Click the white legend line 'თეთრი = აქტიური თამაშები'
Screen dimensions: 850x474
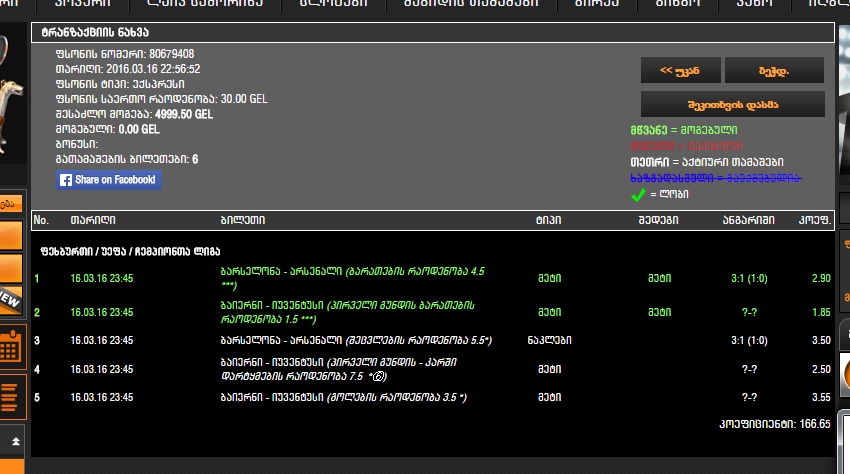pos(706,162)
